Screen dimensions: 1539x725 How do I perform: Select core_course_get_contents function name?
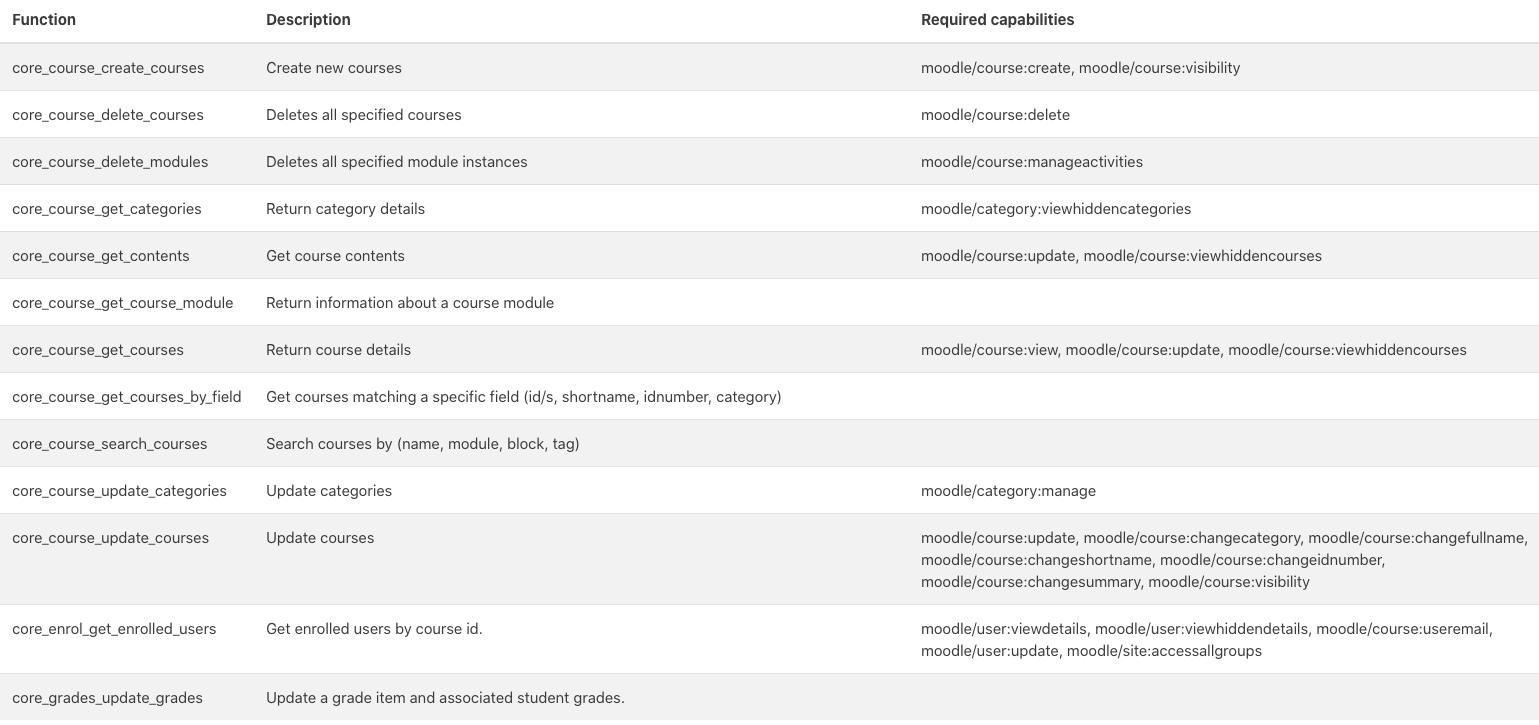tap(101, 256)
